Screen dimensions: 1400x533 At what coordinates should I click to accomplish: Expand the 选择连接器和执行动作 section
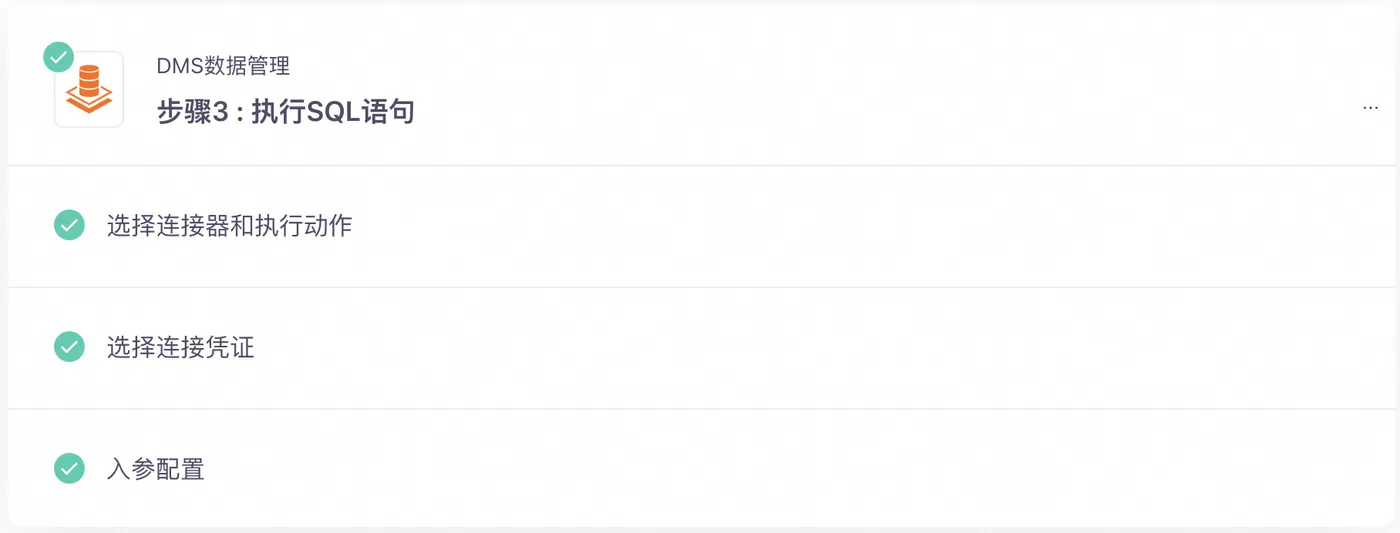point(701,226)
